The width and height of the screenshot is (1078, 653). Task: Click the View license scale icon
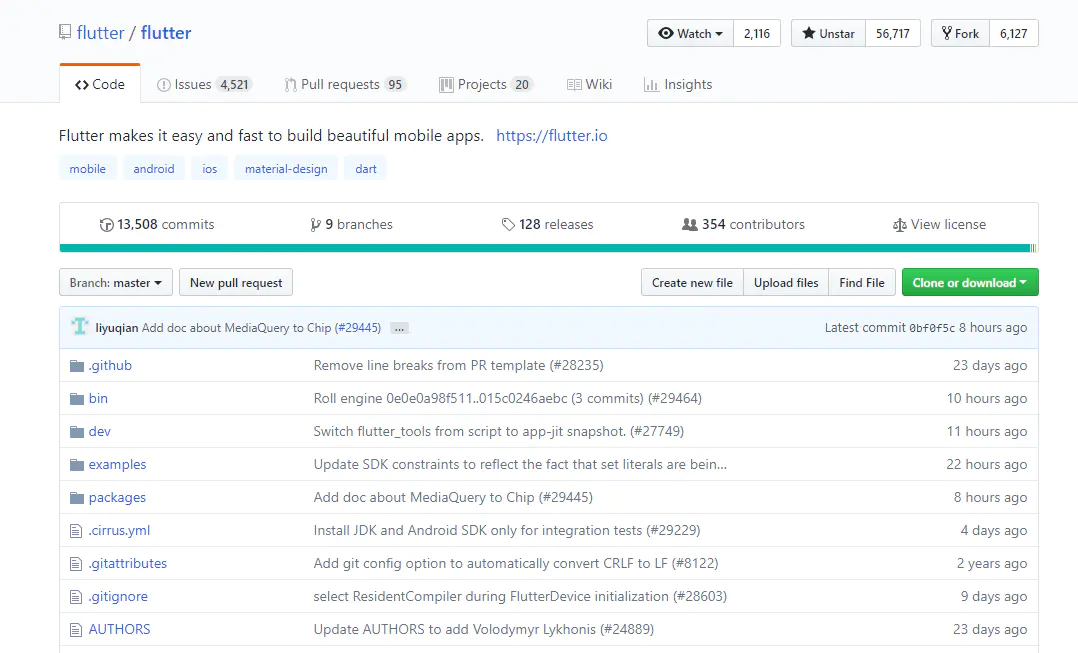tap(899, 225)
